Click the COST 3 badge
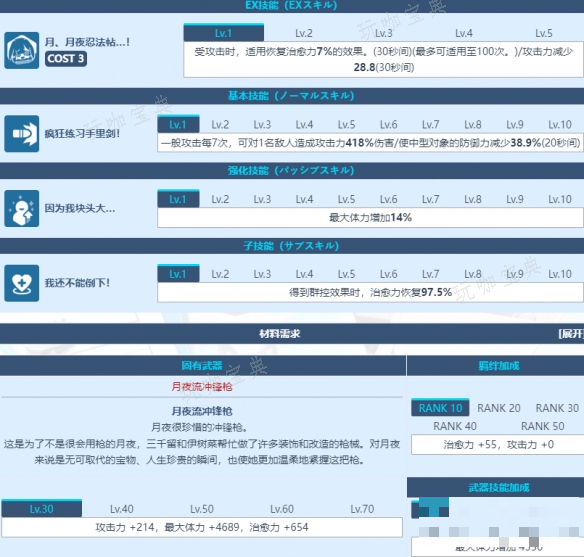 tap(66, 58)
